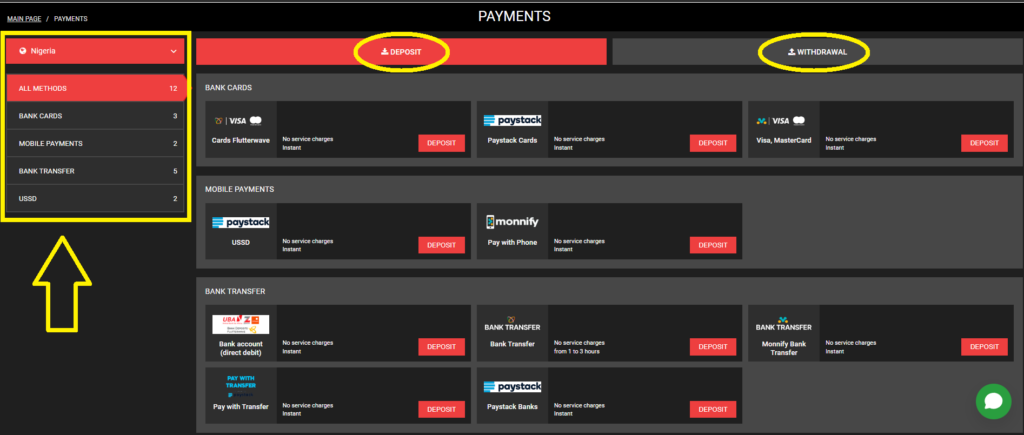Select Mobile Payments filter in sidebar
The height and width of the screenshot is (435, 1024).
pyautogui.click(x=96, y=144)
